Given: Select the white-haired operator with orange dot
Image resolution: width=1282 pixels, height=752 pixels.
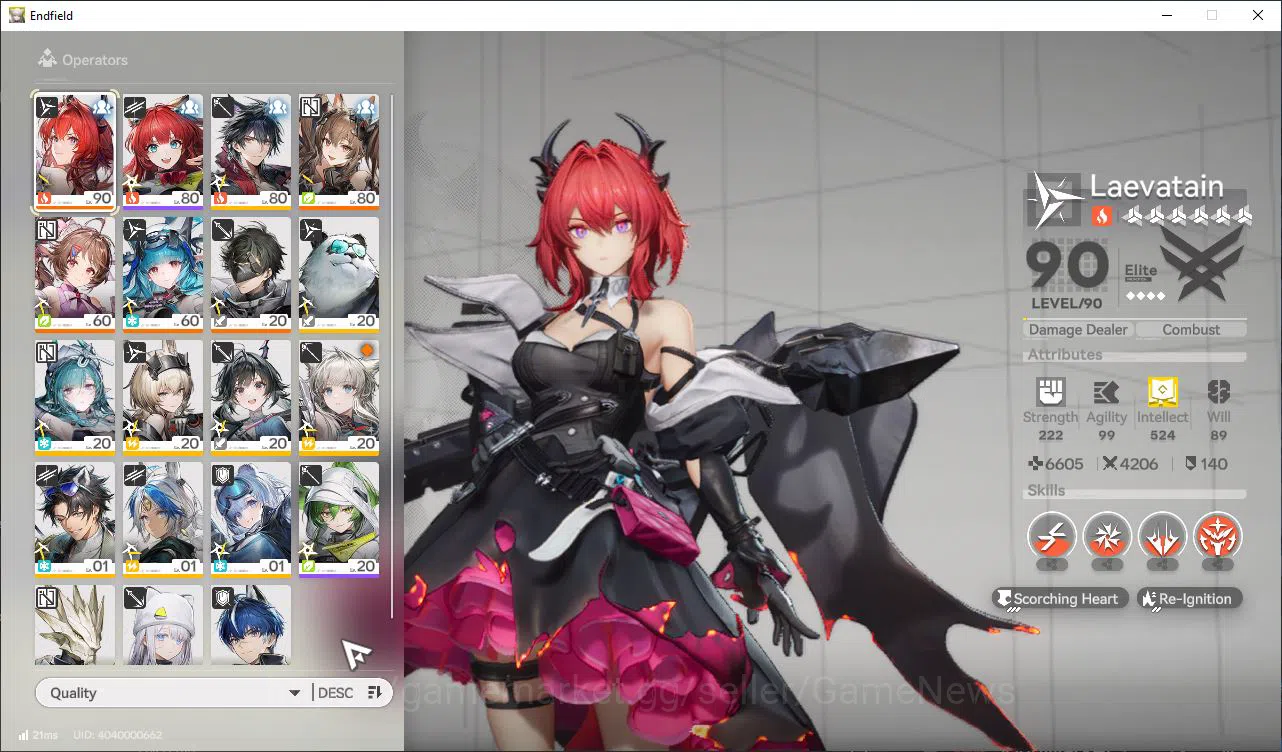Looking at the screenshot, I should 339,397.
